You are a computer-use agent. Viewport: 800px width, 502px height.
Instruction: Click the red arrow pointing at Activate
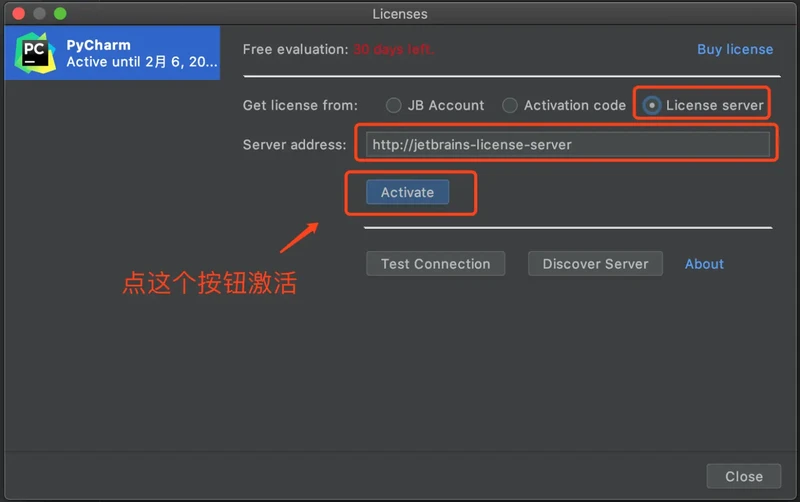click(299, 237)
